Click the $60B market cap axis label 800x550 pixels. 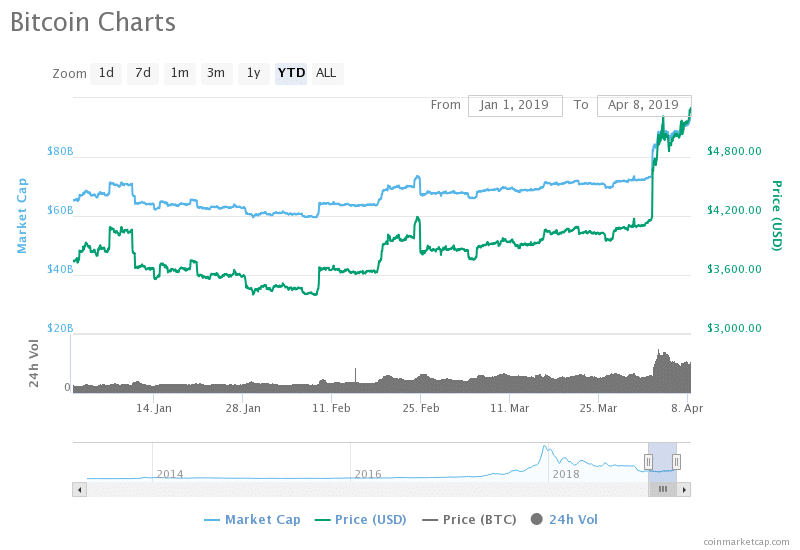click(60, 210)
